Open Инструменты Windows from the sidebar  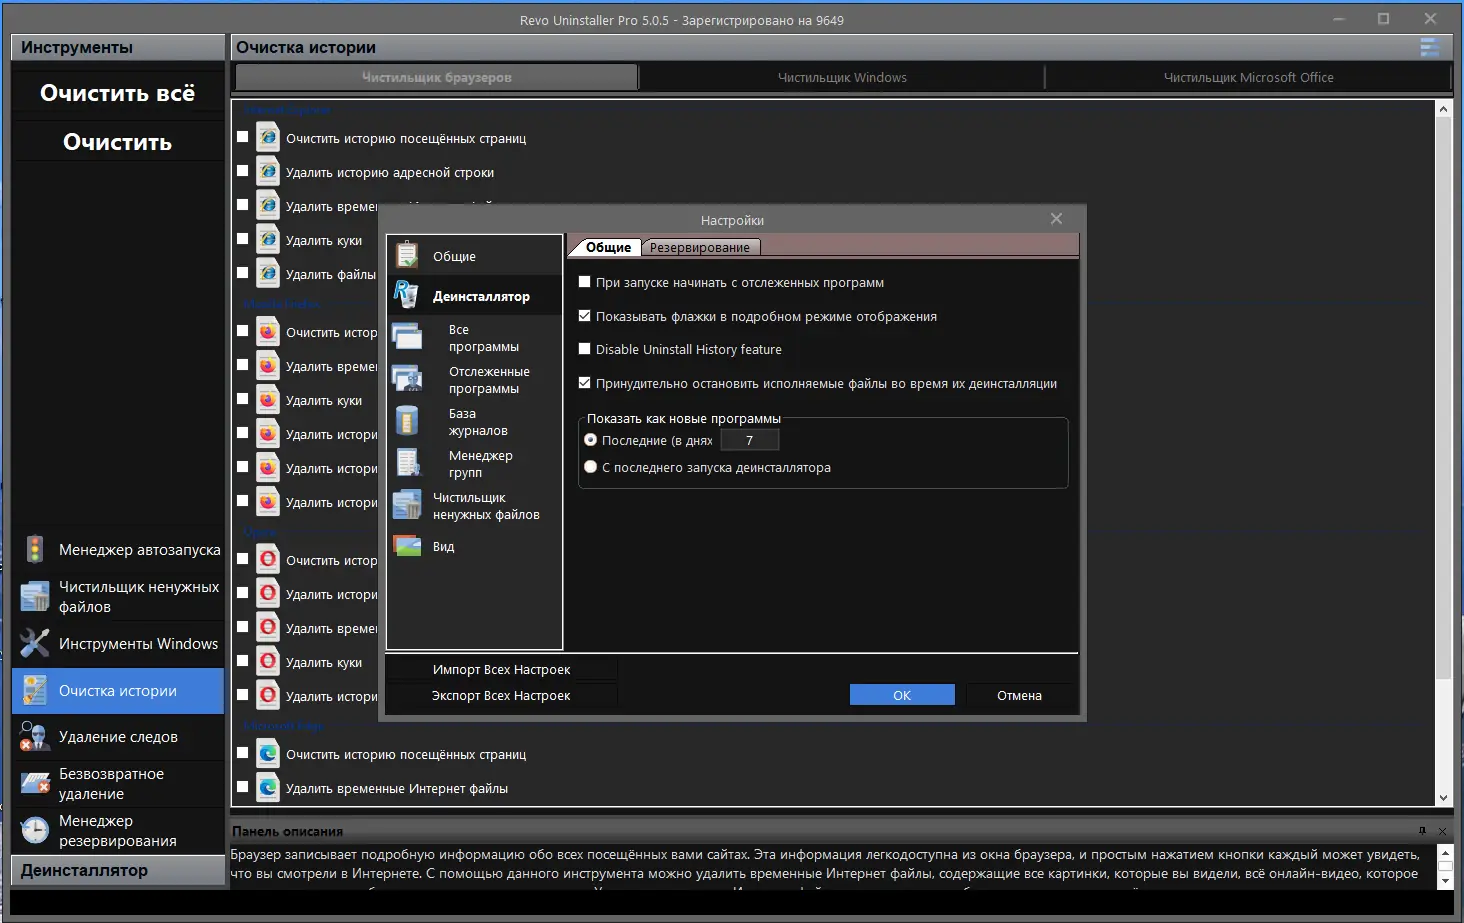[118, 643]
